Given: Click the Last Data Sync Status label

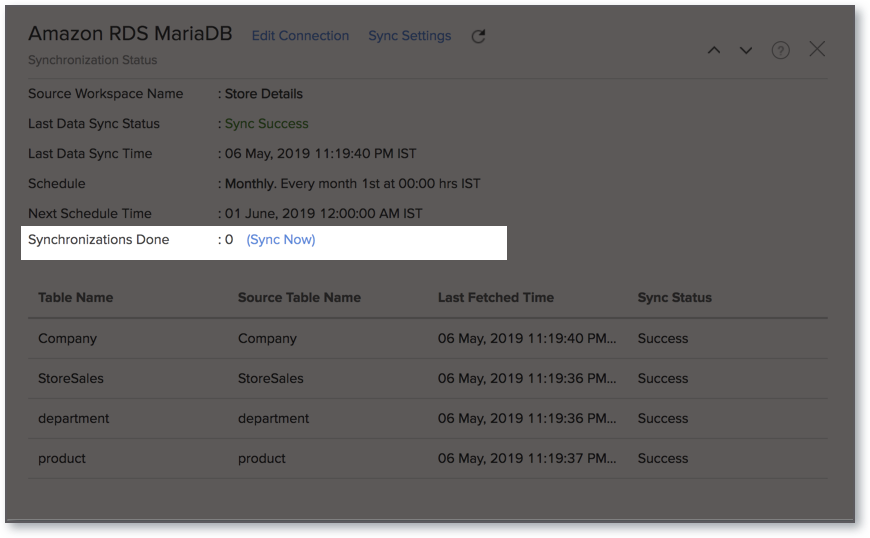Looking at the screenshot, I should [x=94, y=124].
